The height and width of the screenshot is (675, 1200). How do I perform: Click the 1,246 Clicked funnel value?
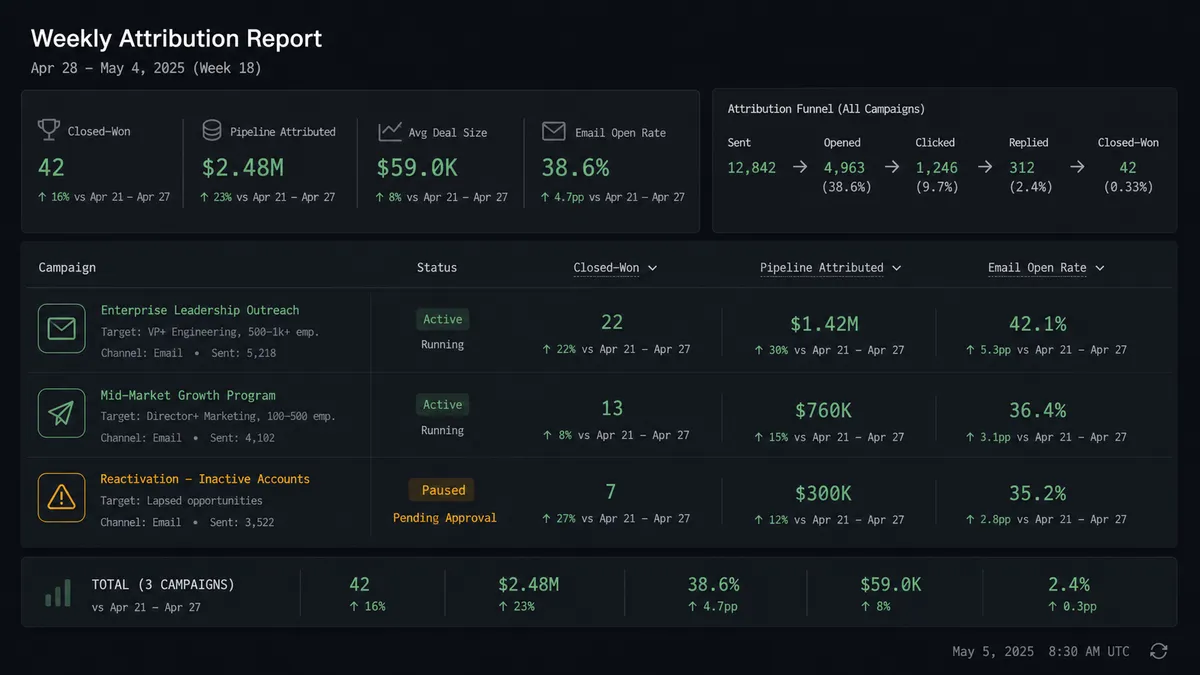tap(937, 167)
